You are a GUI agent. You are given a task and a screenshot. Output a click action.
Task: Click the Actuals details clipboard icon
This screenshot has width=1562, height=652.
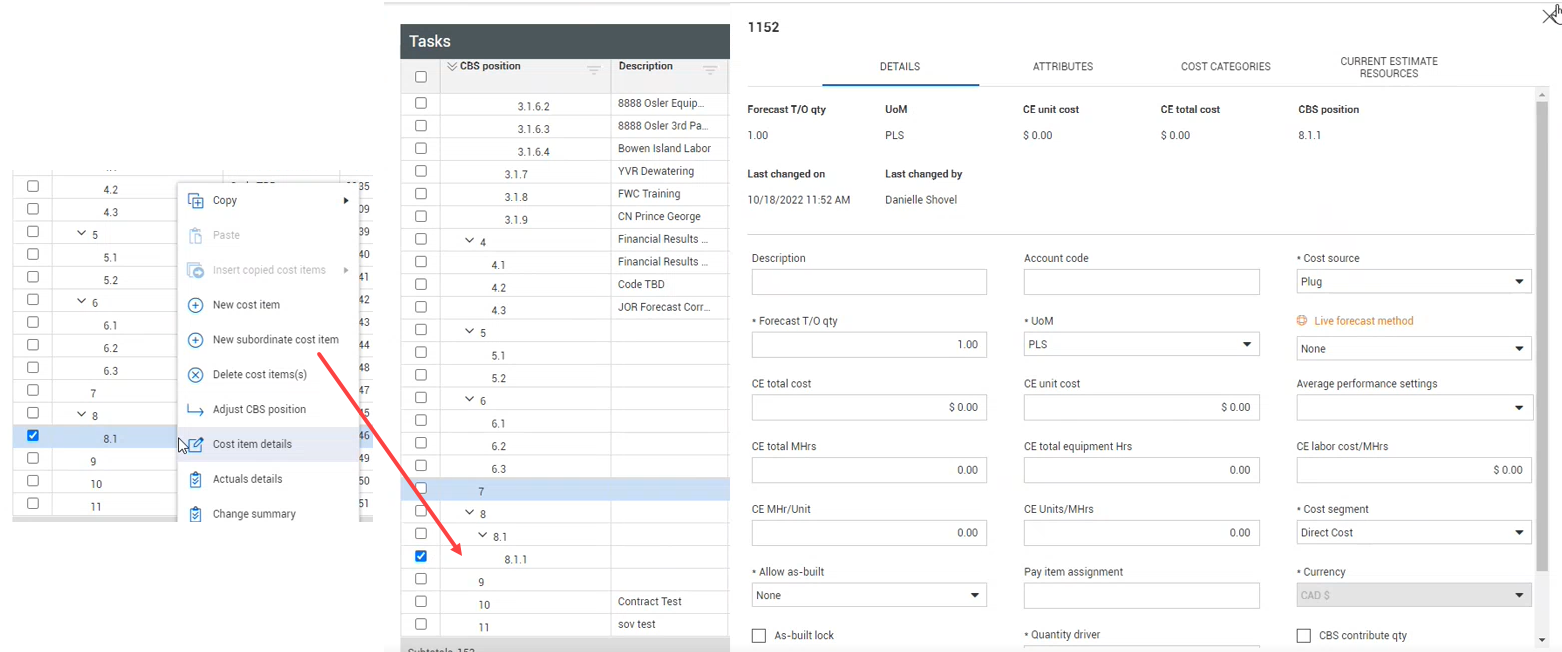[196, 479]
